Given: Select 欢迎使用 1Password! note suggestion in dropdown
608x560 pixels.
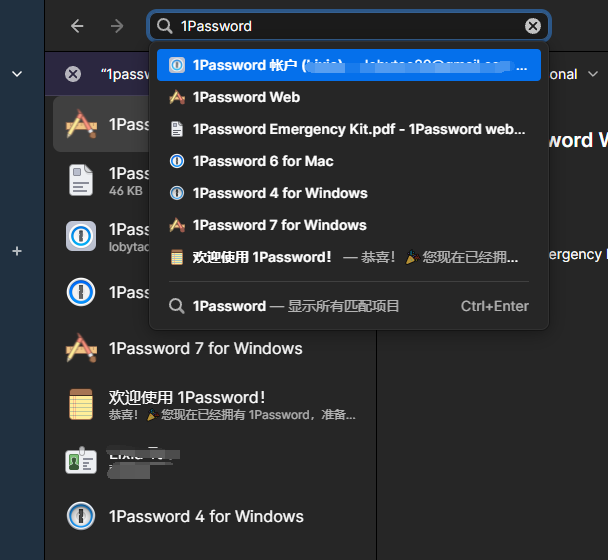Looking at the screenshot, I should coord(262,257).
